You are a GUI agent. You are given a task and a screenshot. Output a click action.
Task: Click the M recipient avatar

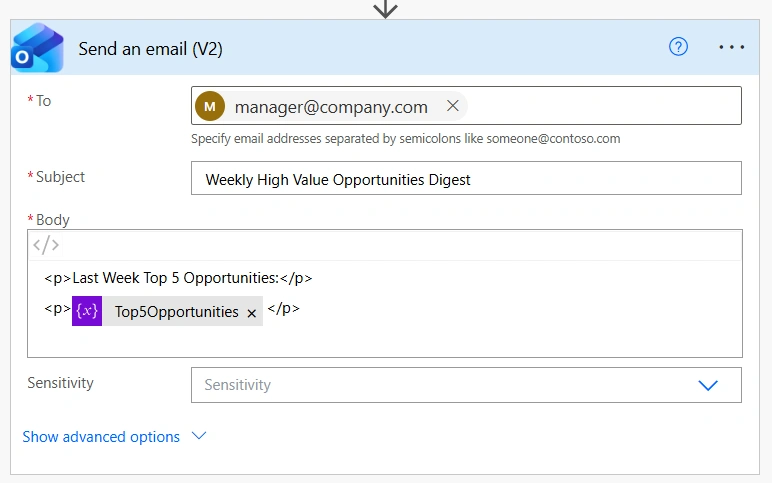pyautogui.click(x=210, y=106)
